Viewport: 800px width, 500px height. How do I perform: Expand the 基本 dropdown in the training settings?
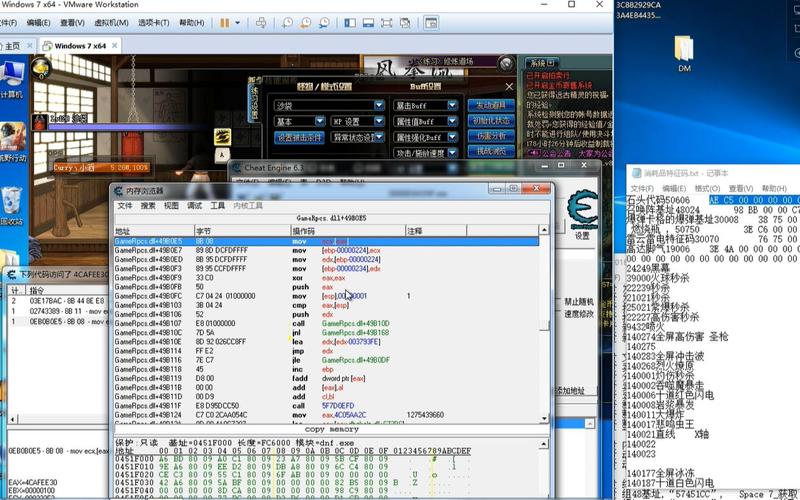319,121
